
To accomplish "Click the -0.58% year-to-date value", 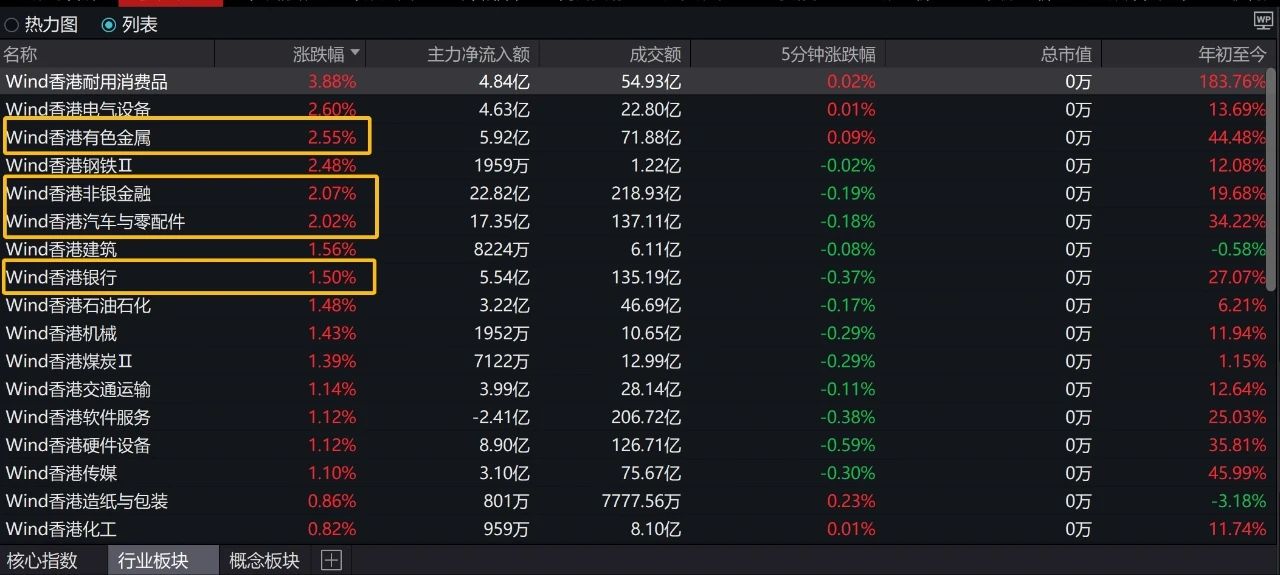I will click(1238, 250).
